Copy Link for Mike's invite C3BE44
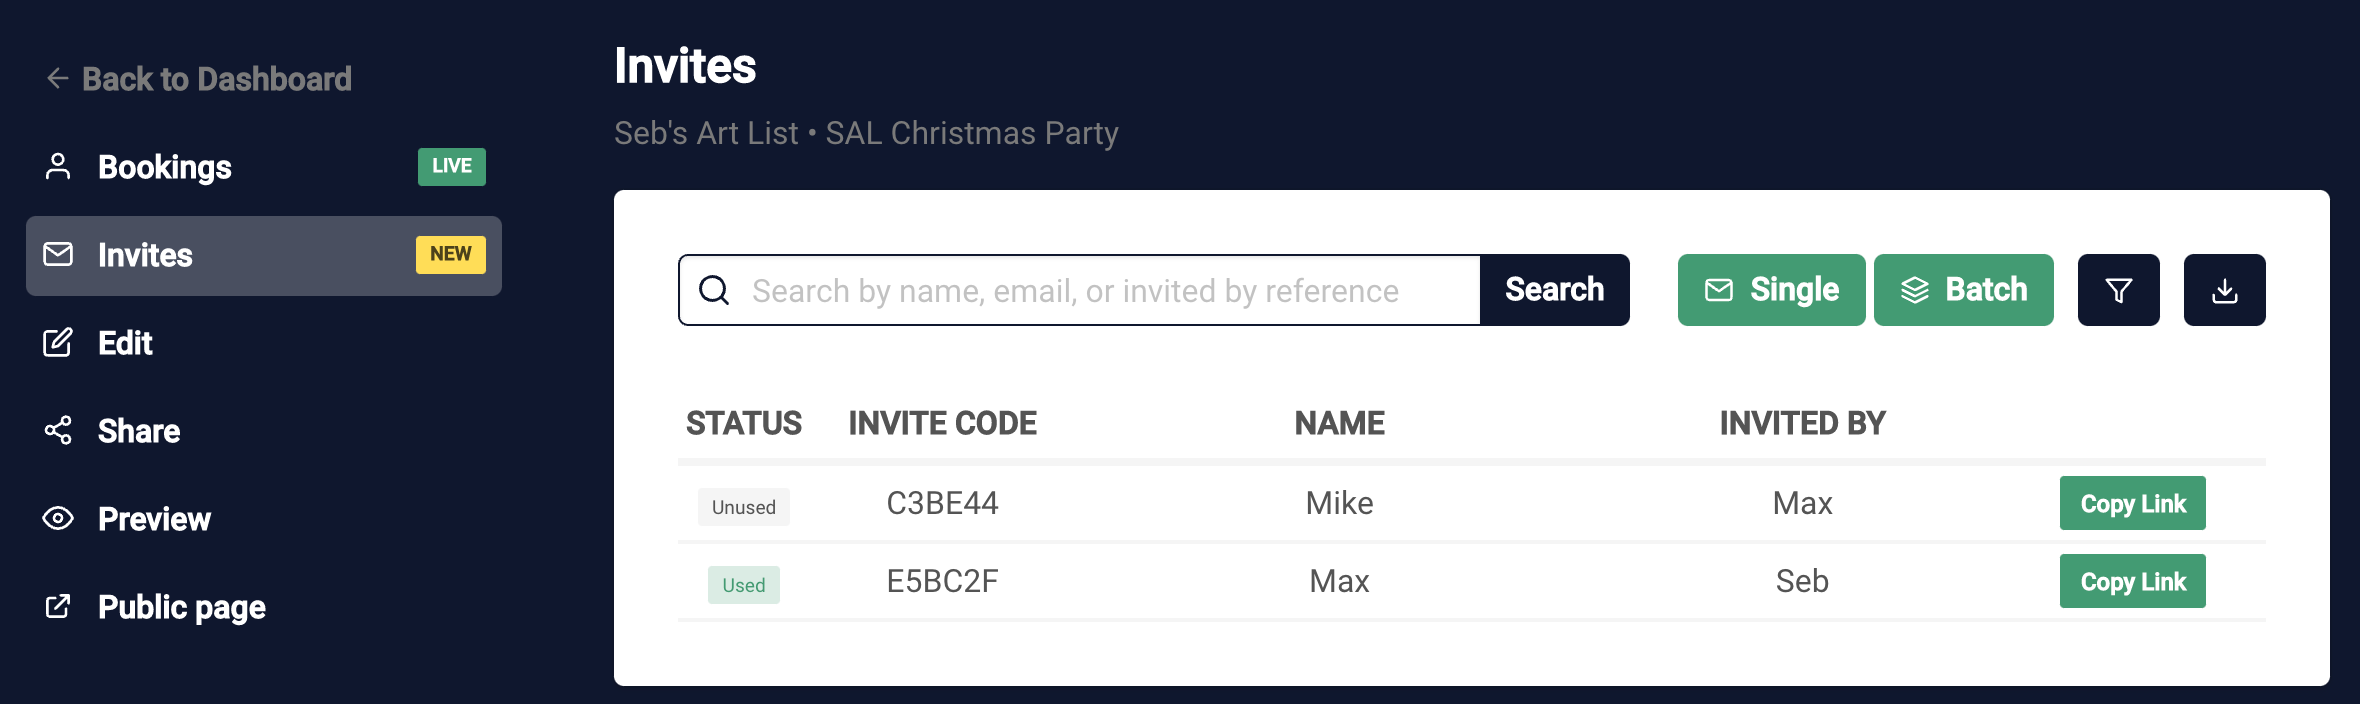 tap(2132, 503)
